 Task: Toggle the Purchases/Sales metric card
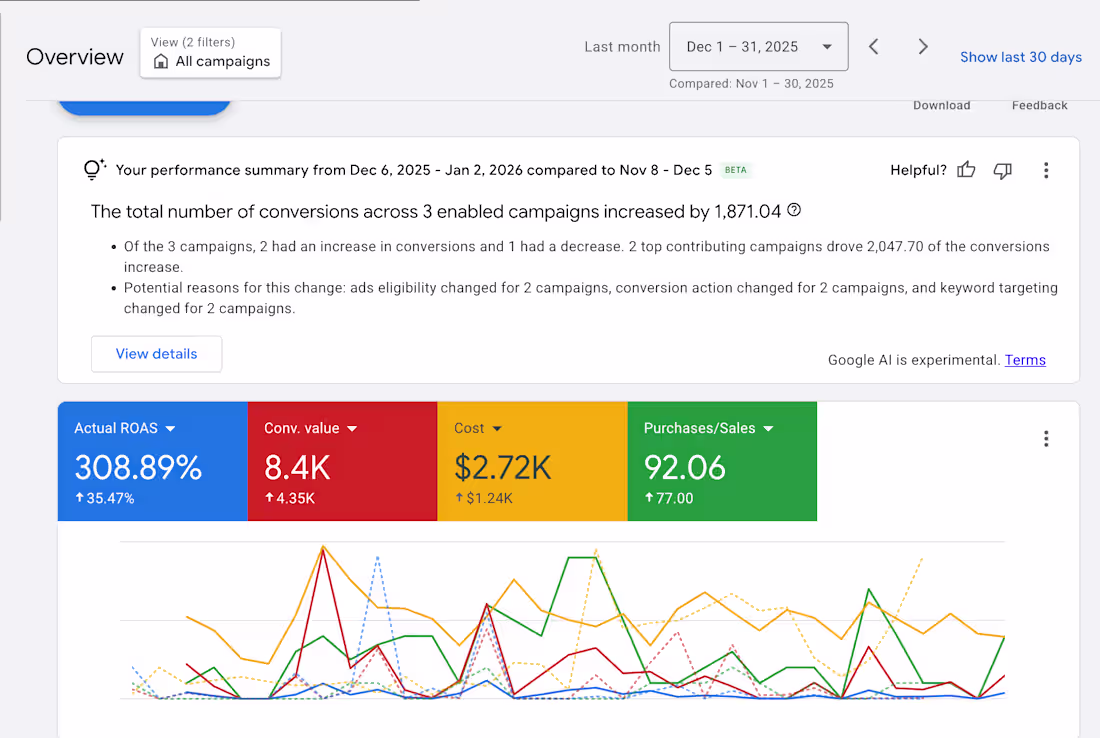722,462
